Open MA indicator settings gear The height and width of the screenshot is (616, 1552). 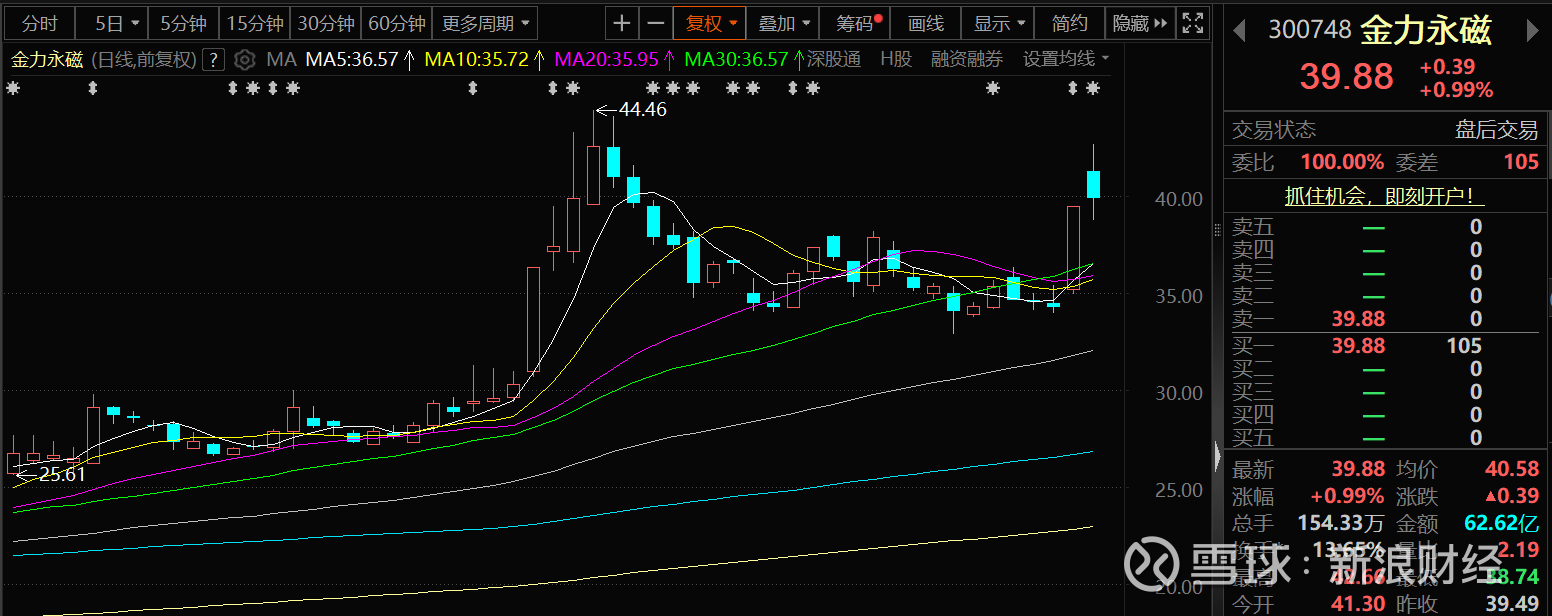pyautogui.click(x=244, y=60)
